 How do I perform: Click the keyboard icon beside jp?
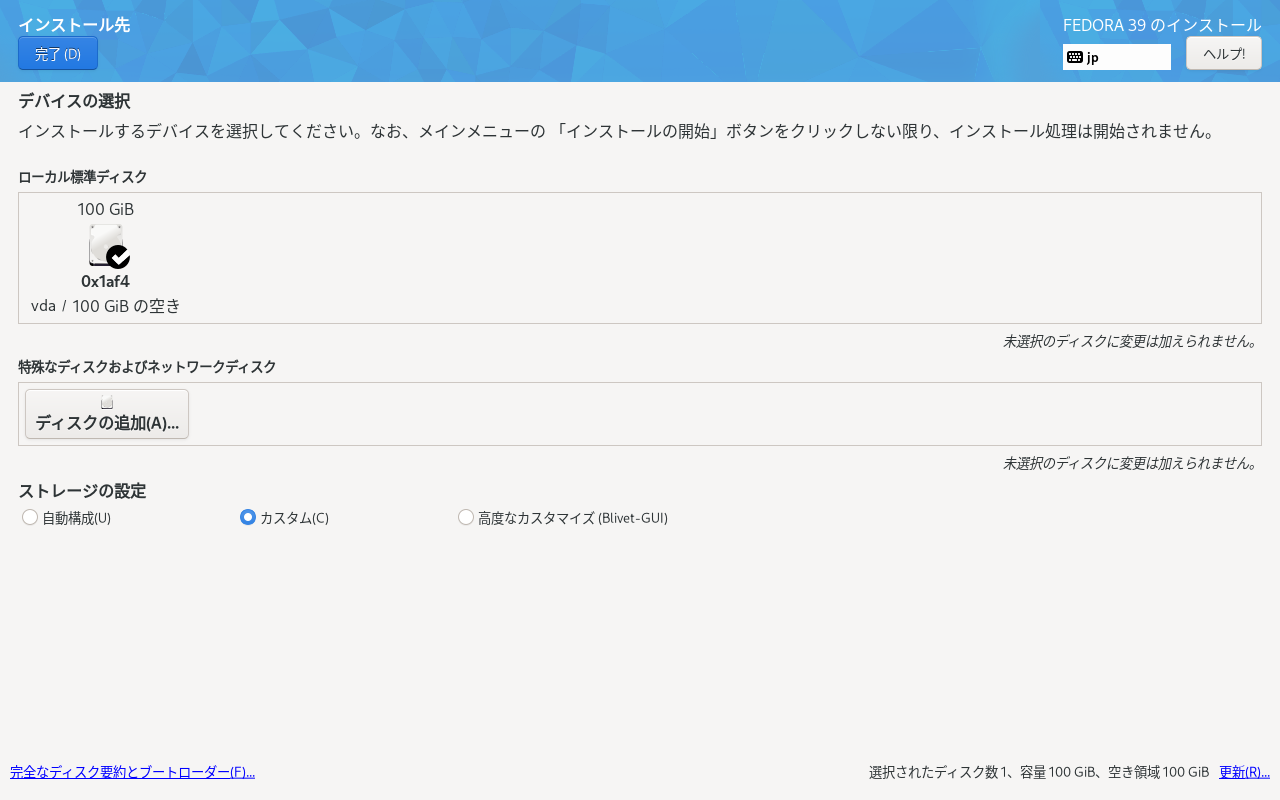point(1075,57)
